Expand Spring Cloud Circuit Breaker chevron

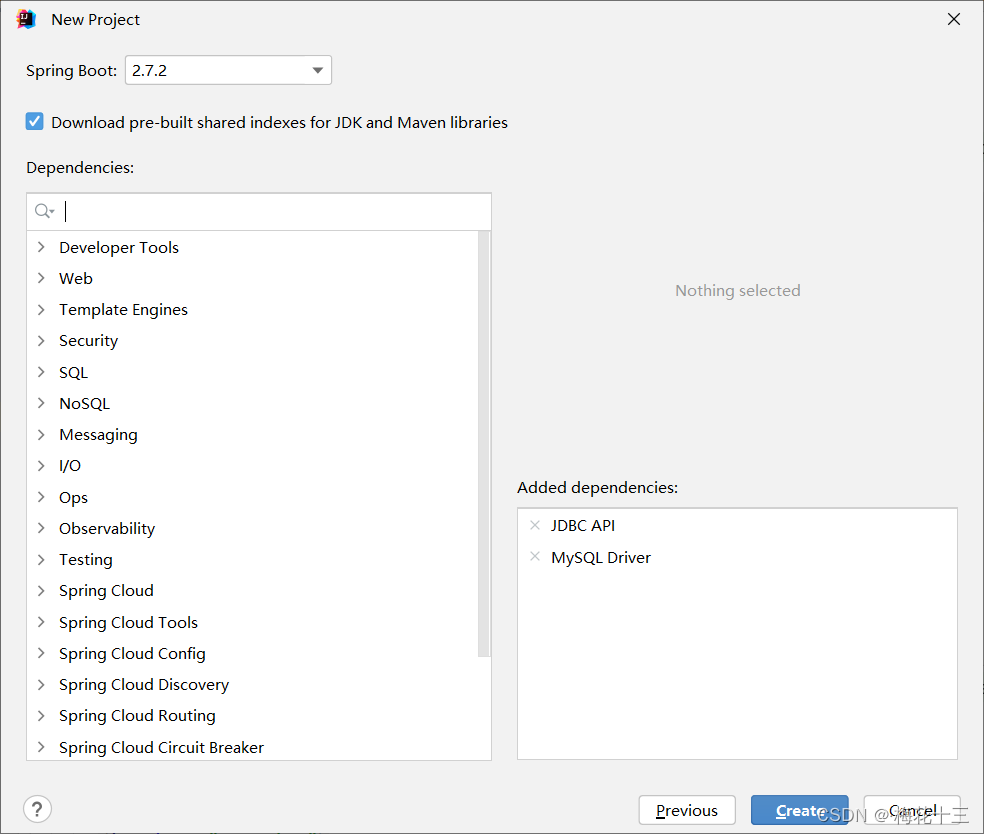[41, 747]
